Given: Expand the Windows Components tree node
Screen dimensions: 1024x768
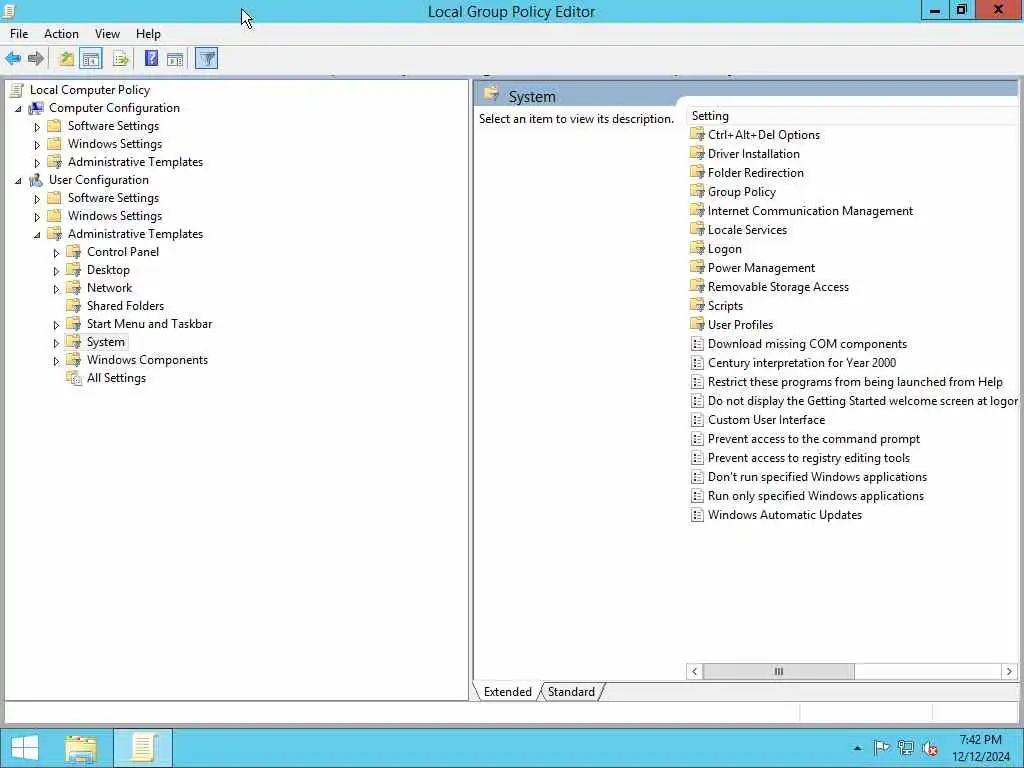Looking at the screenshot, I should click(x=56, y=360).
